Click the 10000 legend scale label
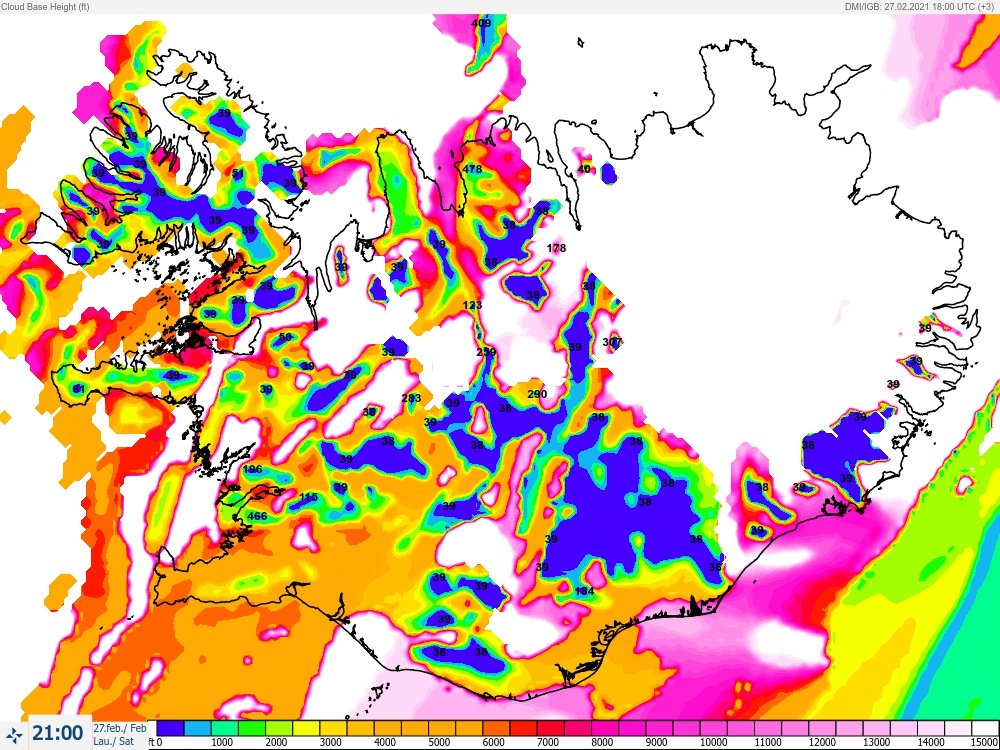1000x750 pixels. 712,742
